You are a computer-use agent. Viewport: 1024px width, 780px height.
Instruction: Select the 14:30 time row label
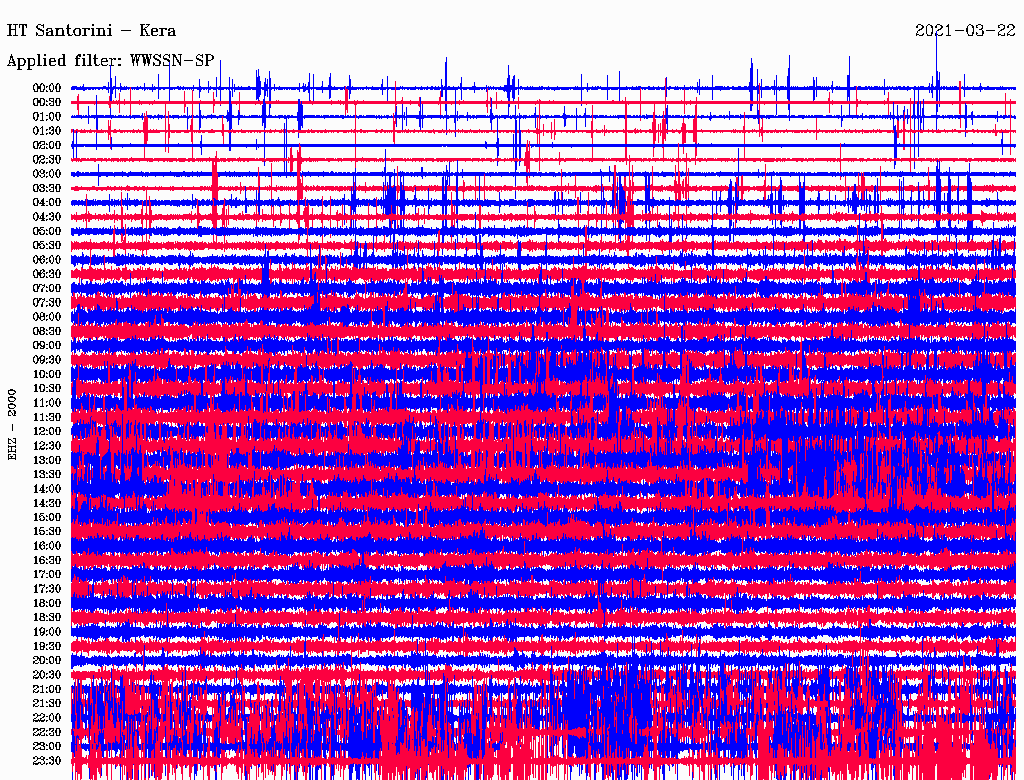pos(47,504)
